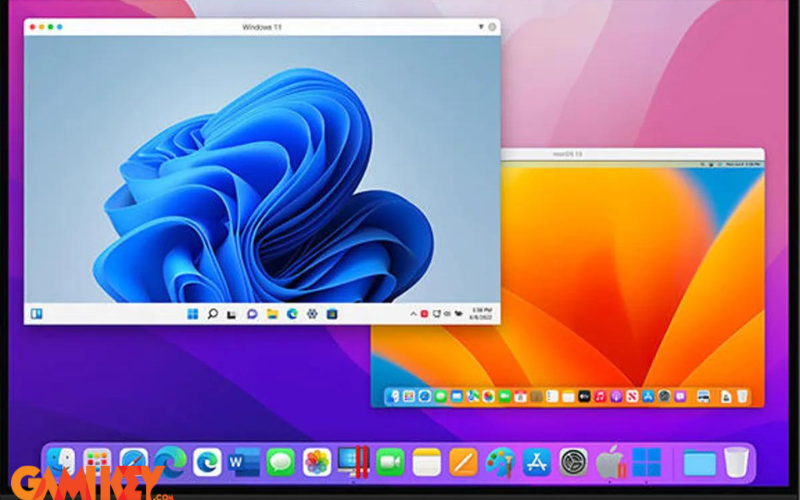Open App Store in the macOS 13 VM dock
800x500 pixels.
point(648,396)
